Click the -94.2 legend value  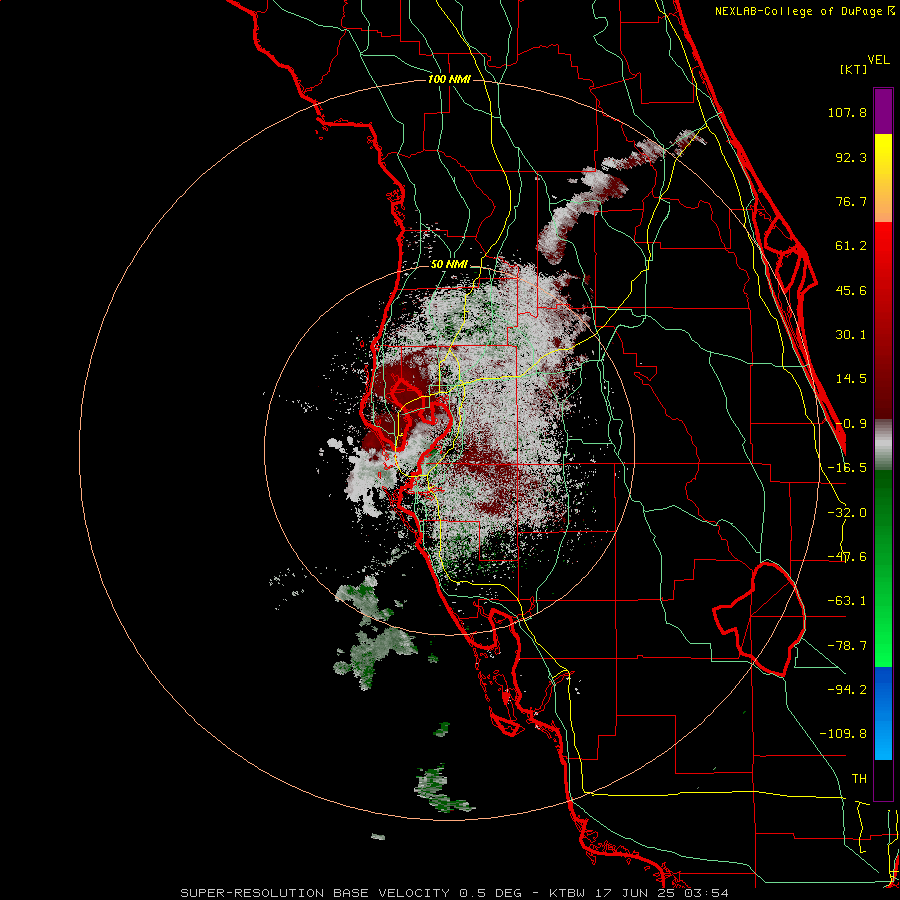coord(847,690)
